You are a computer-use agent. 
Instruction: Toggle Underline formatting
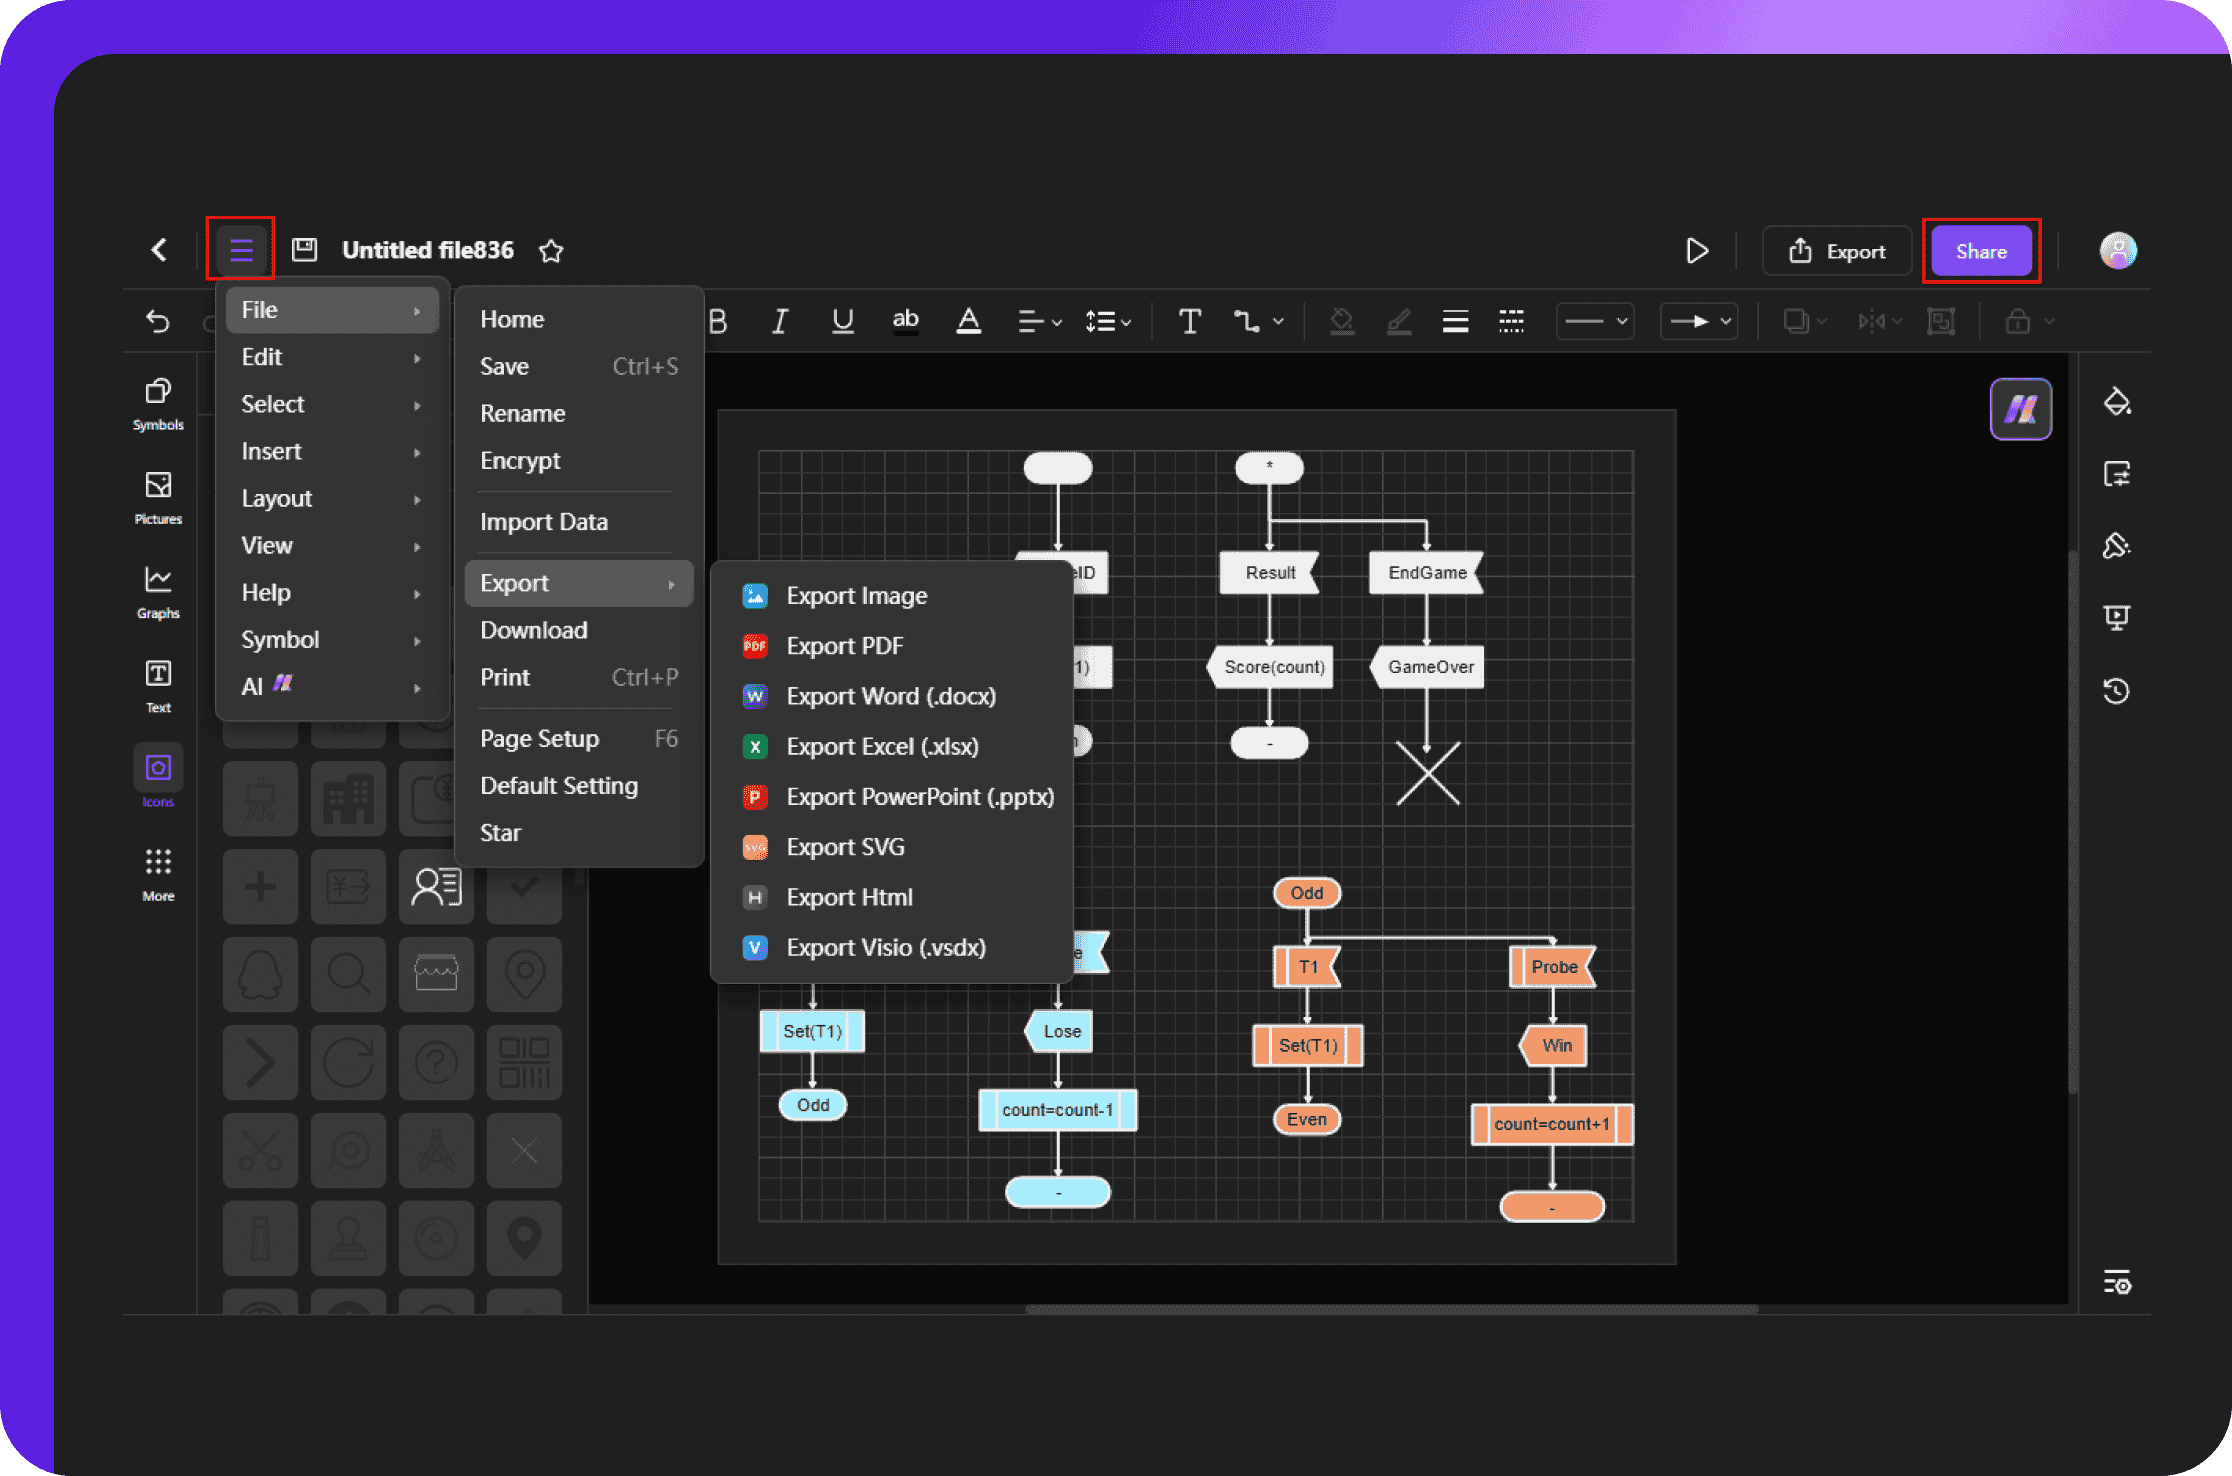tap(843, 321)
